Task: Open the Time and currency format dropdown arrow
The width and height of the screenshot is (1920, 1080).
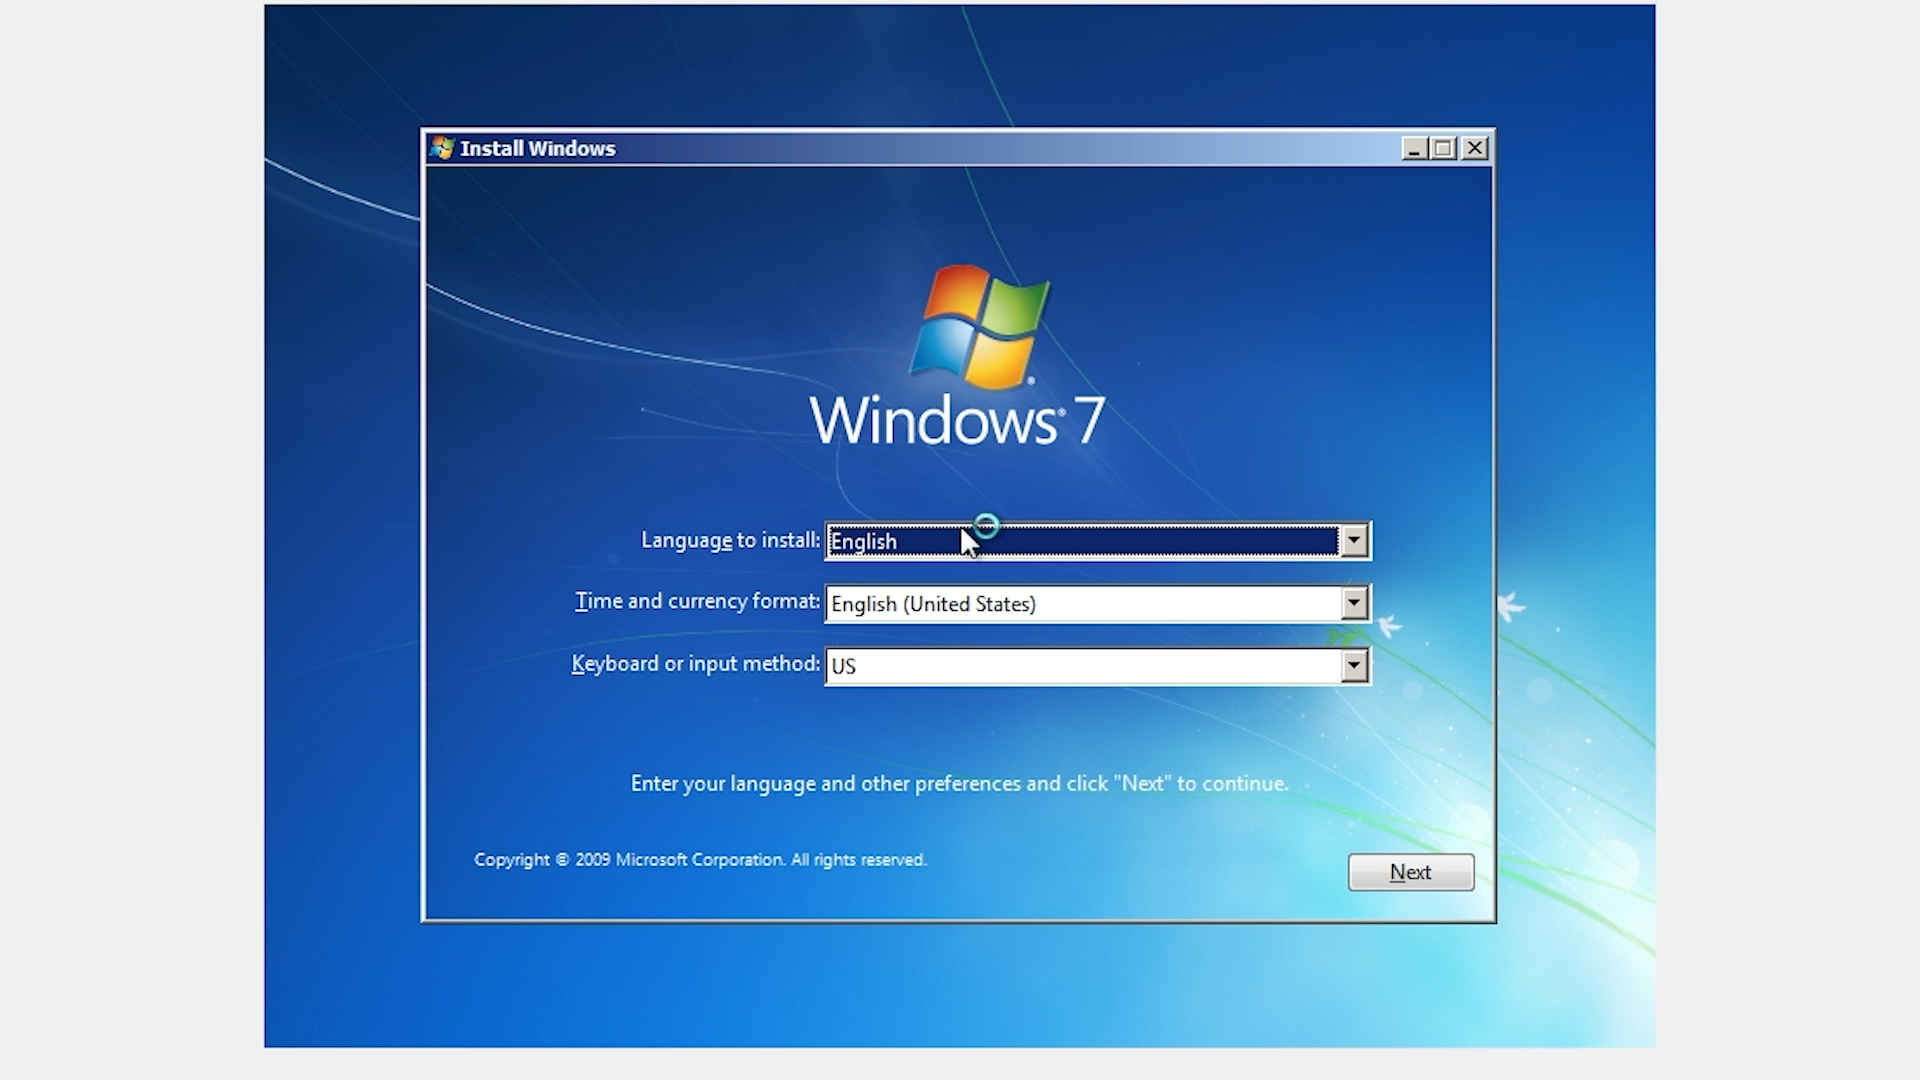Action: point(1354,603)
